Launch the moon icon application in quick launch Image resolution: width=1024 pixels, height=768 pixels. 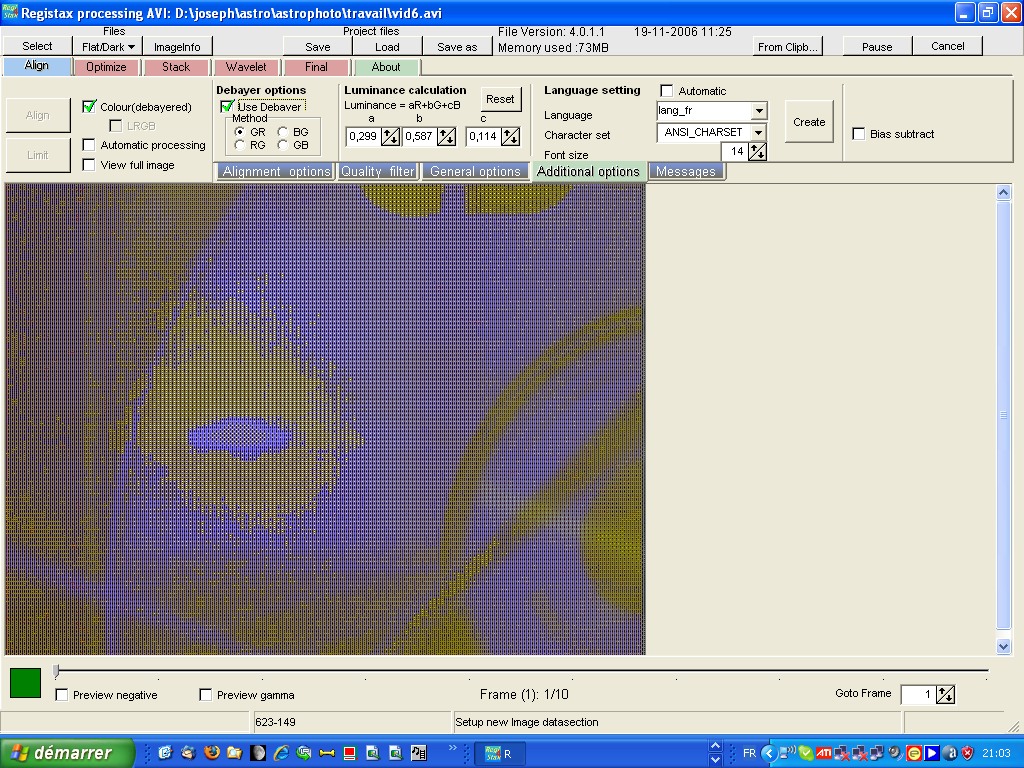click(x=258, y=753)
